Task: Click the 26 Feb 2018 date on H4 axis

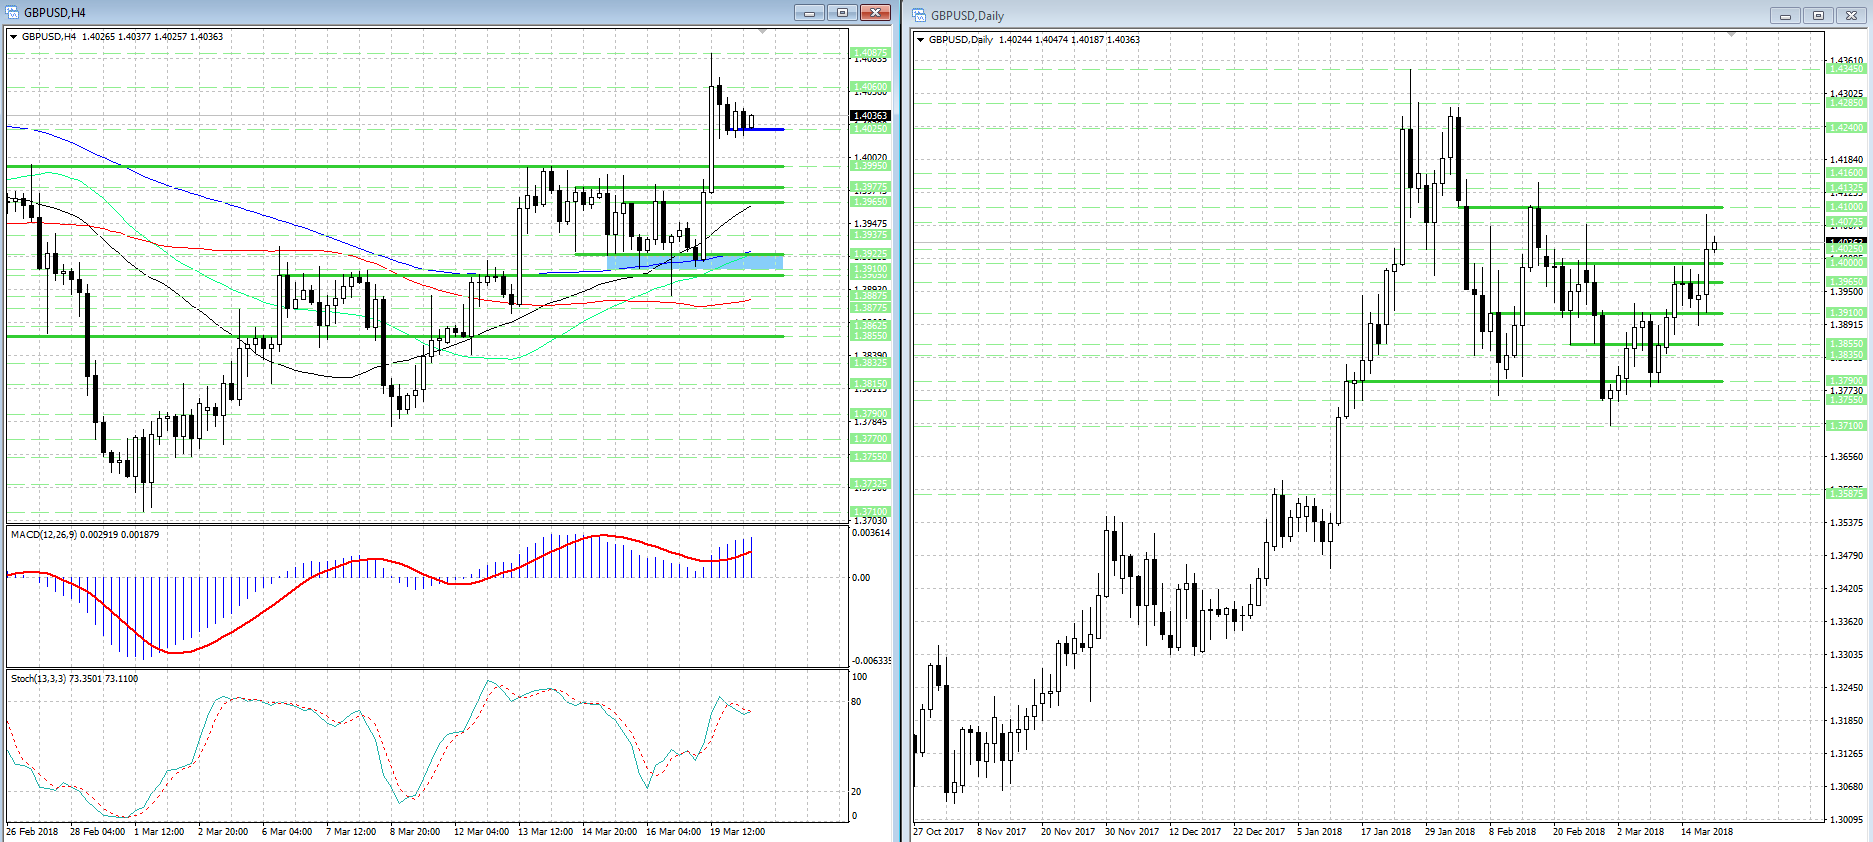Action: point(32,832)
